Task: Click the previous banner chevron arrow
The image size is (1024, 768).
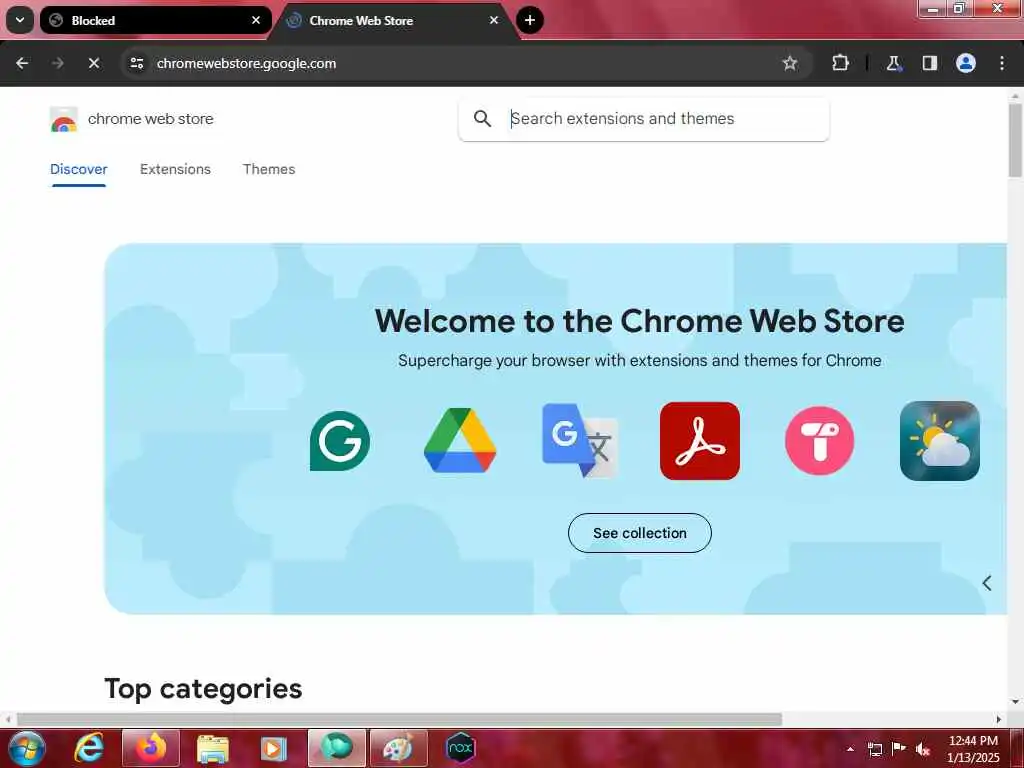Action: [x=987, y=583]
